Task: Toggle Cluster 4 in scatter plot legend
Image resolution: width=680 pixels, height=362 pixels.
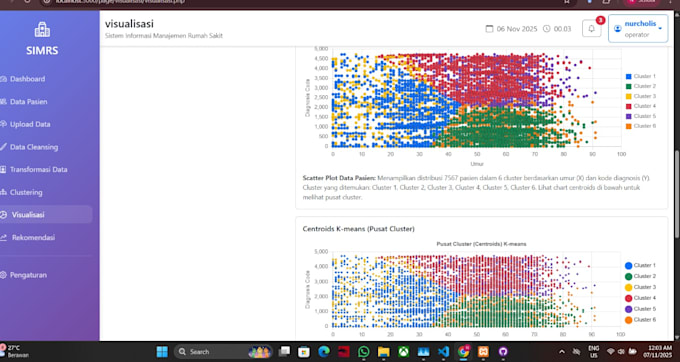Action: coord(641,106)
